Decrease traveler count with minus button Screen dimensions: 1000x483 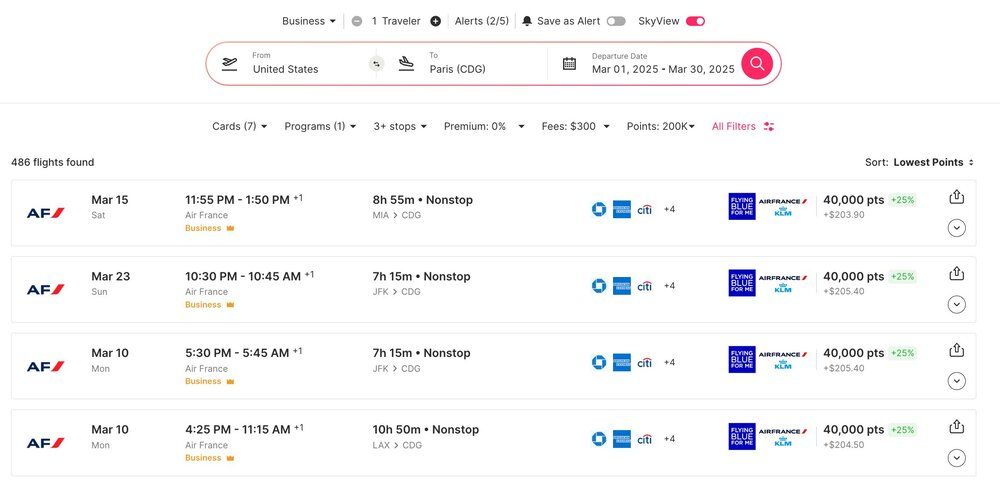point(357,21)
